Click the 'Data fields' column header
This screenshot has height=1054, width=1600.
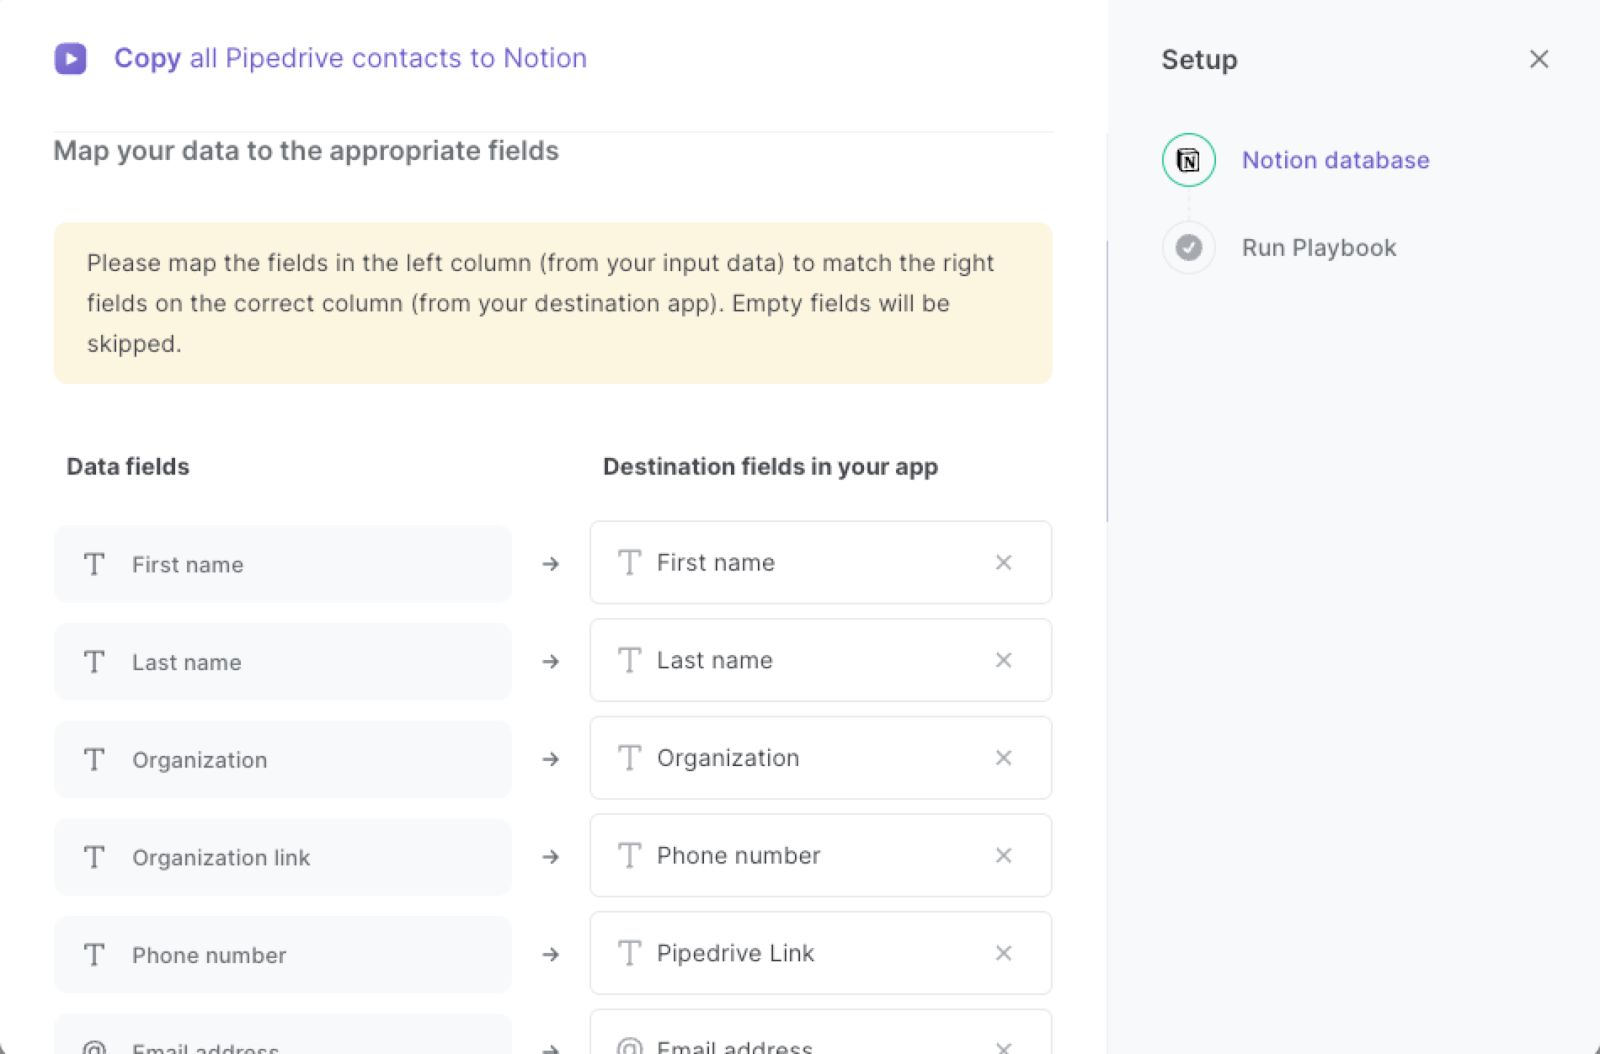[128, 467]
